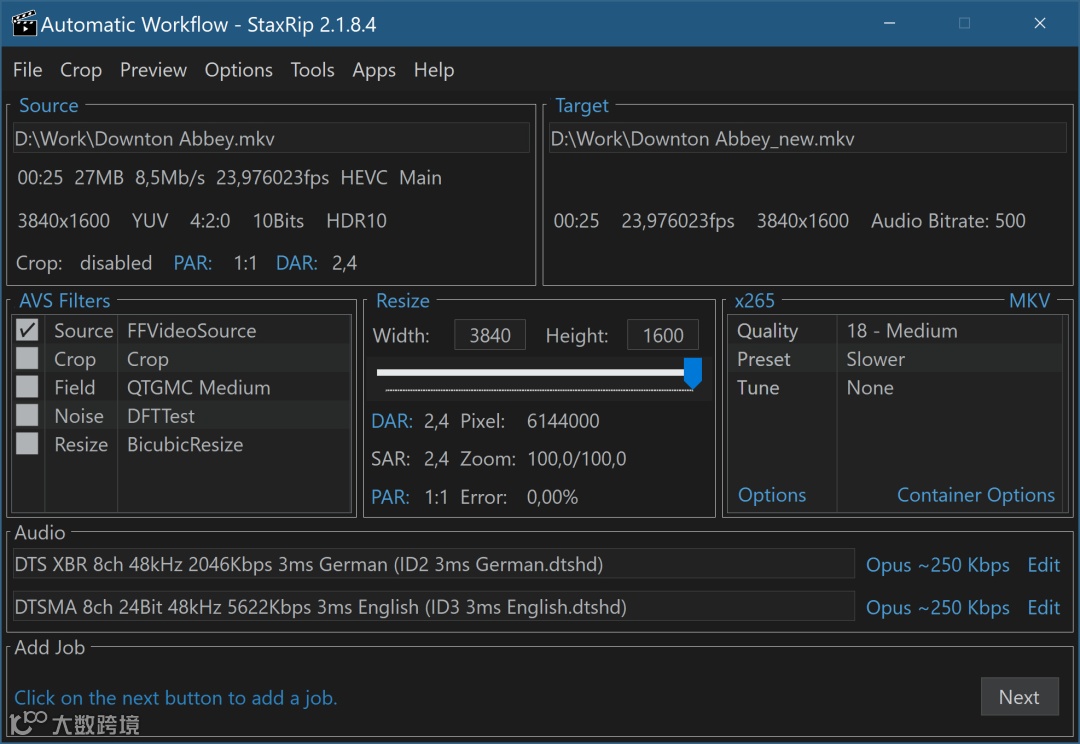The image size is (1080, 744).
Task: Enable the Crop filter checkbox
Action: (28, 359)
